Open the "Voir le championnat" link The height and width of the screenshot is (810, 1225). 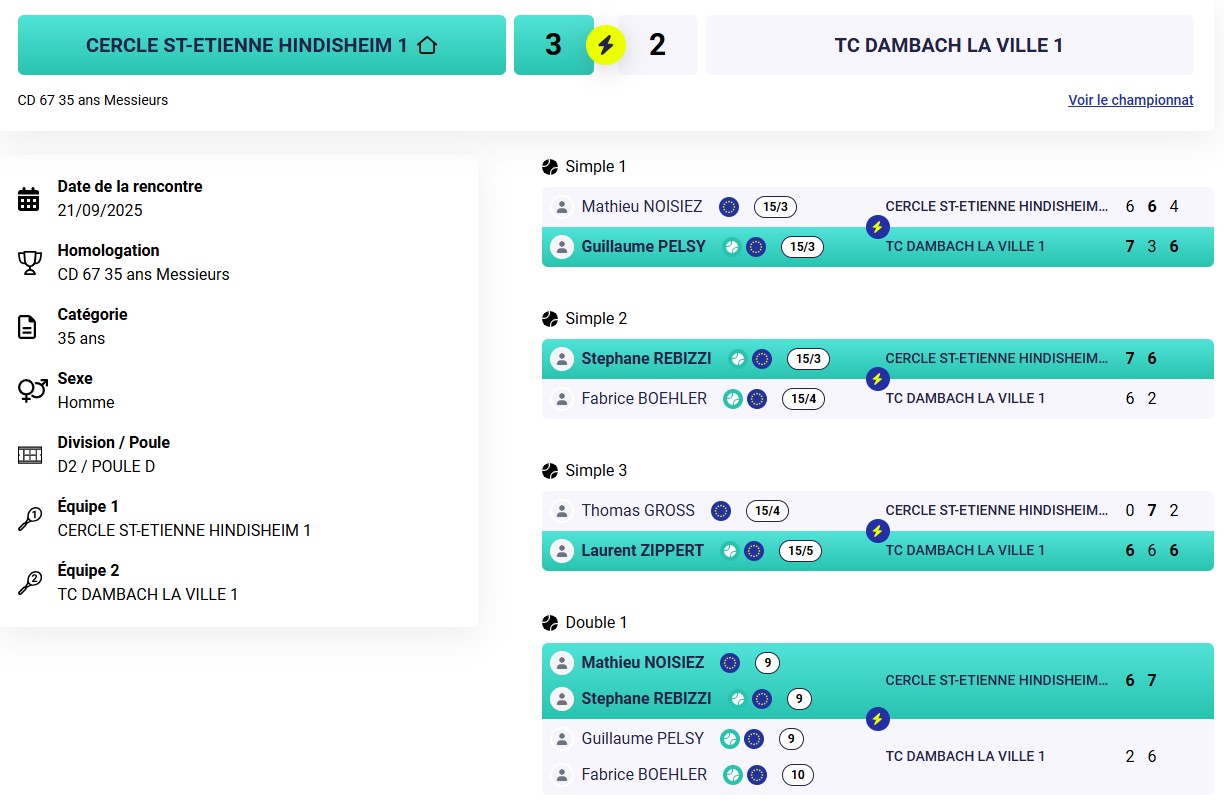[1130, 100]
